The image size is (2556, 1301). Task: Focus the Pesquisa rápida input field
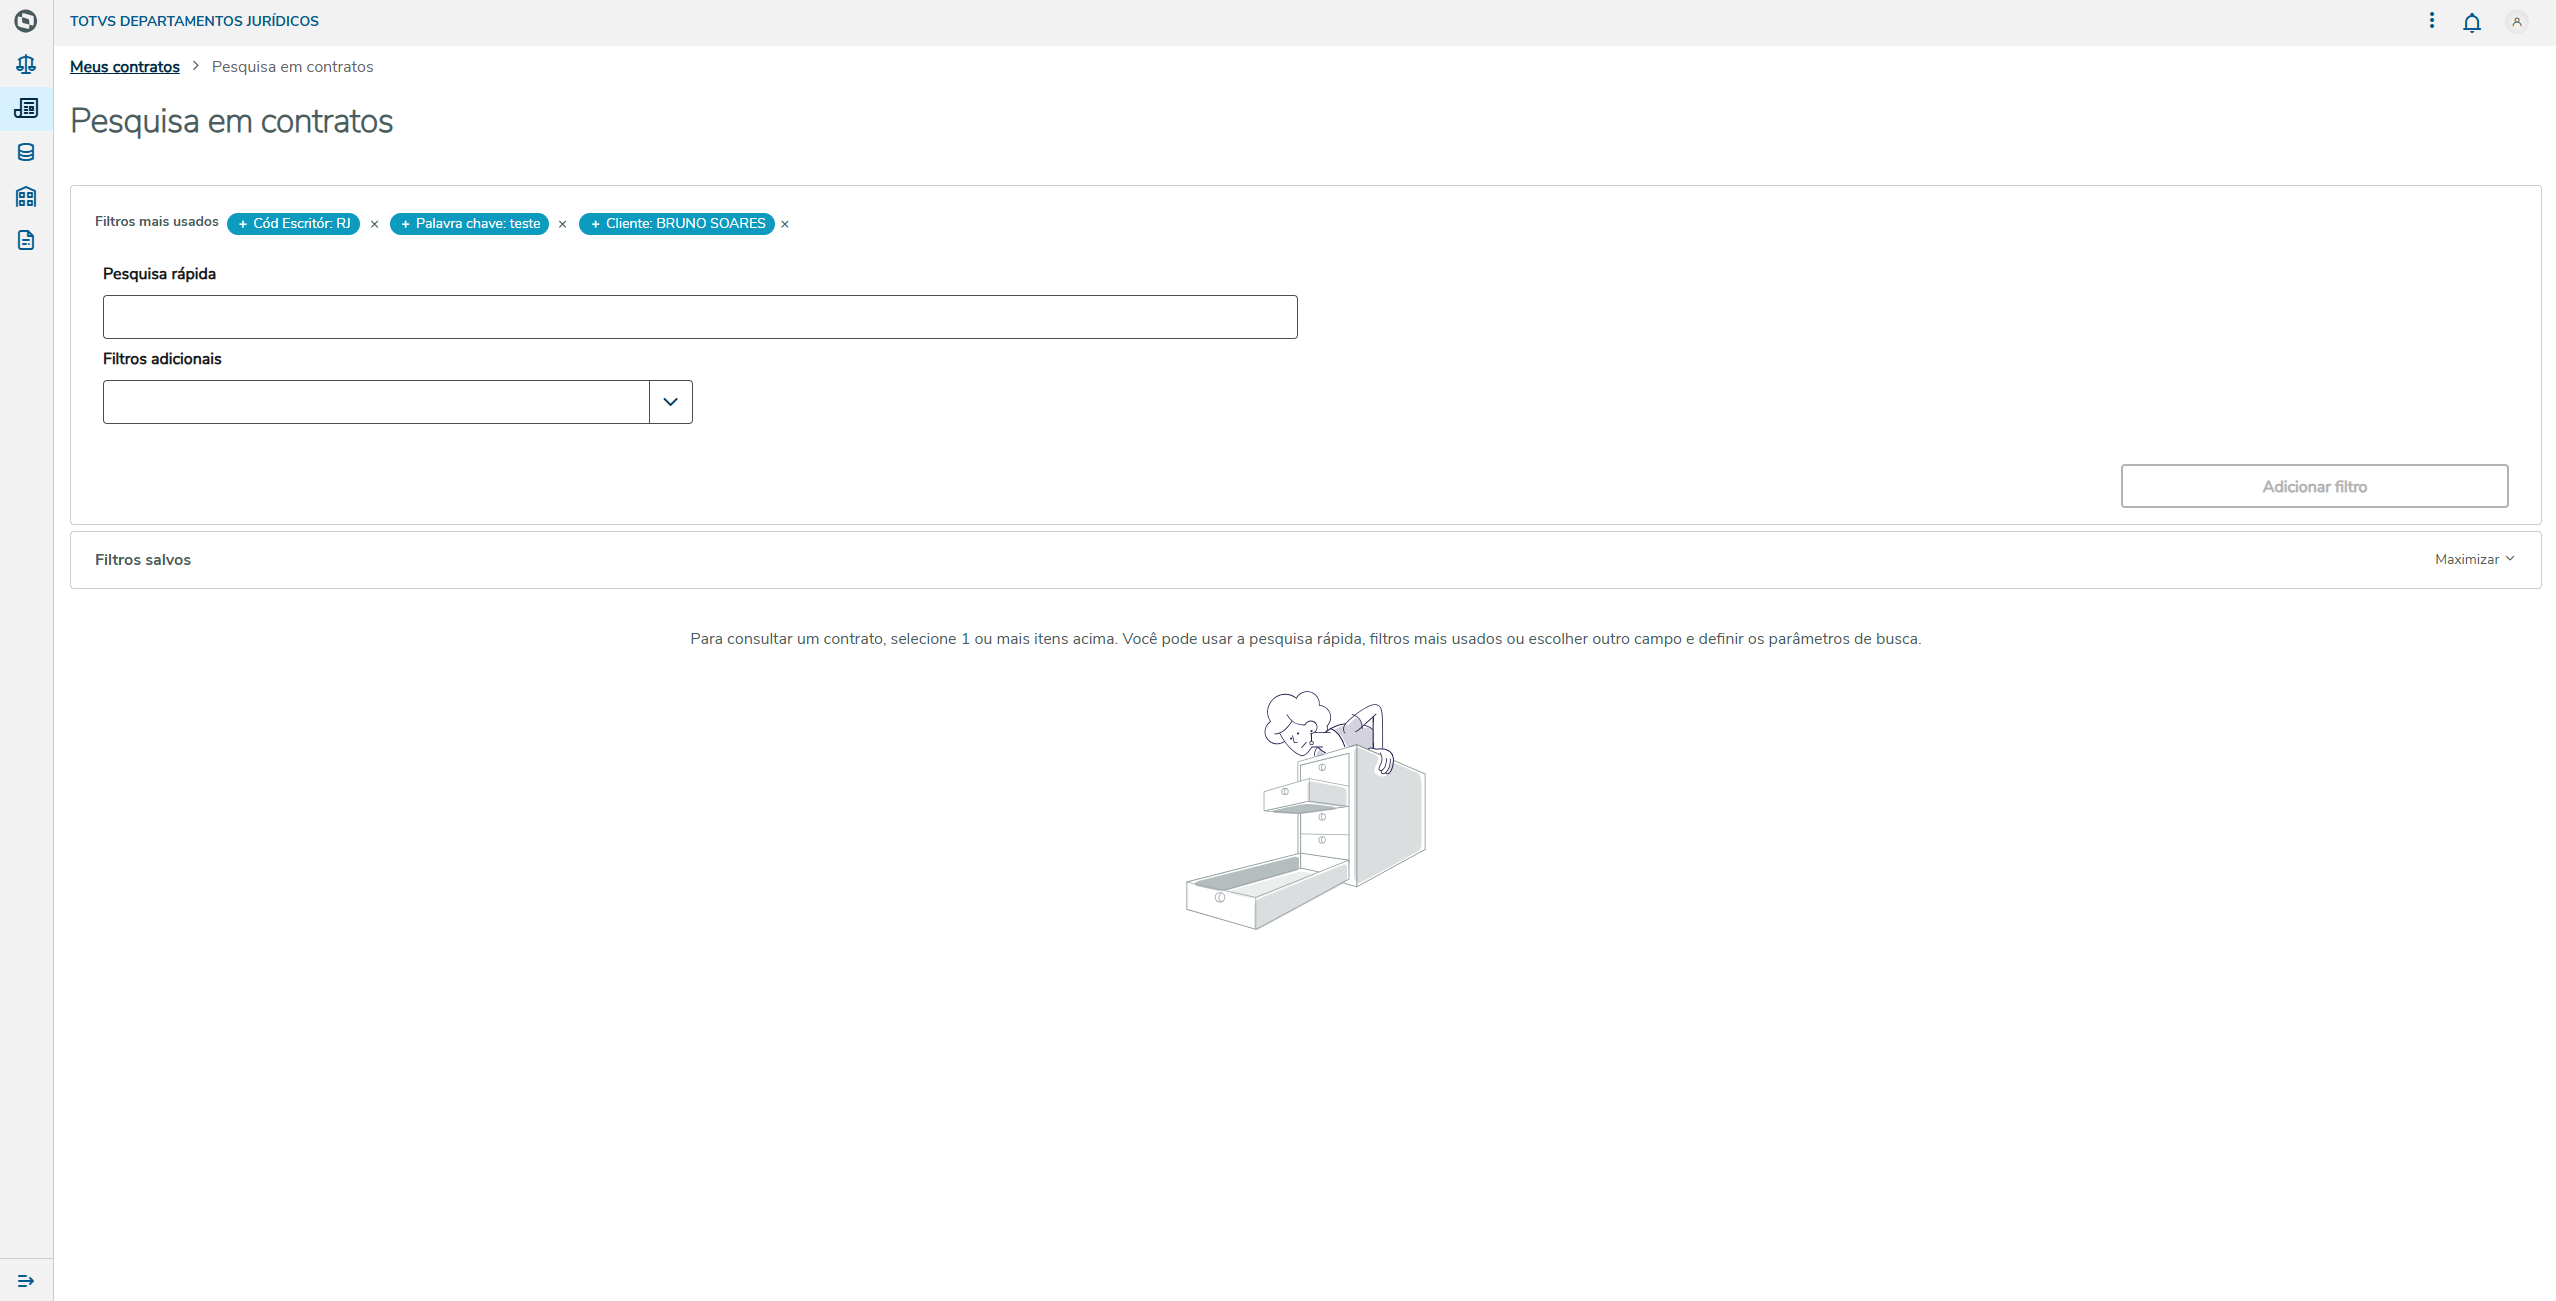click(x=700, y=317)
